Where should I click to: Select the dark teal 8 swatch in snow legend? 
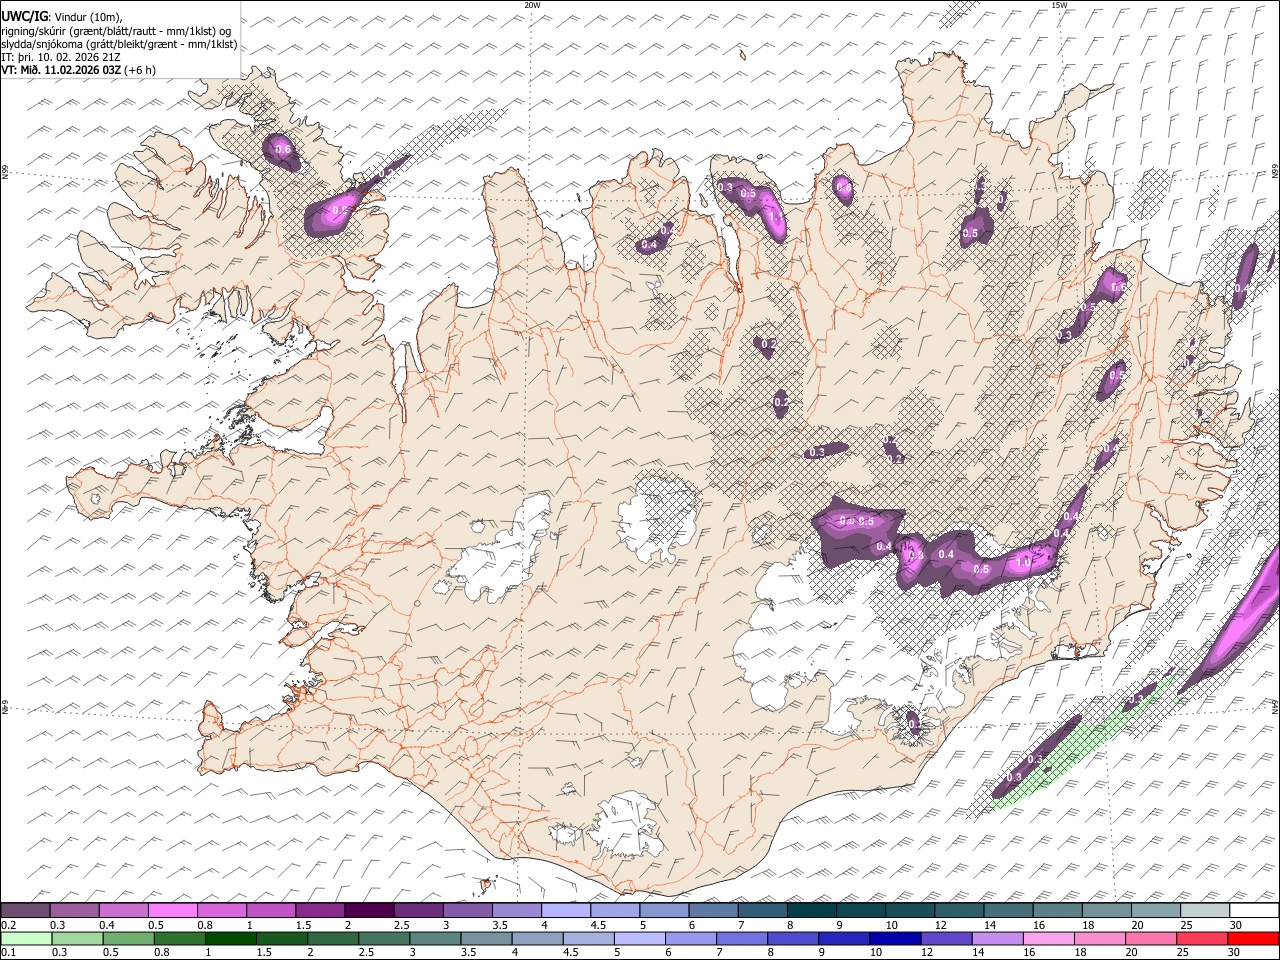(x=811, y=910)
